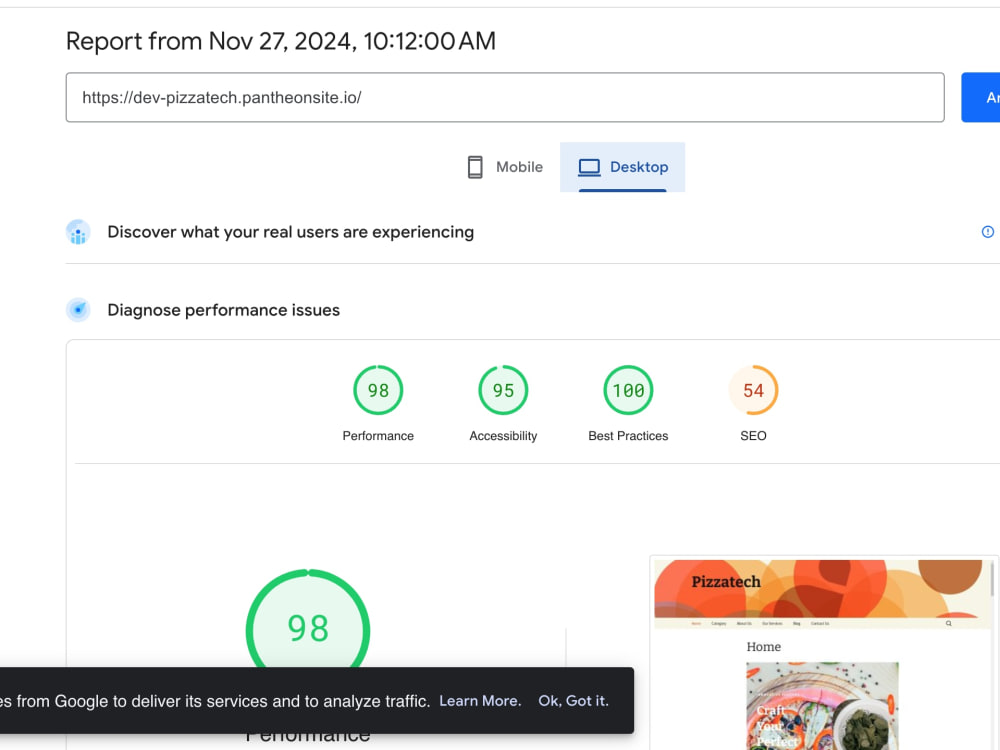The image size is (1000, 750).
Task: Click the Diagnose performance issues heading
Action: pyautogui.click(x=224, y=310)
